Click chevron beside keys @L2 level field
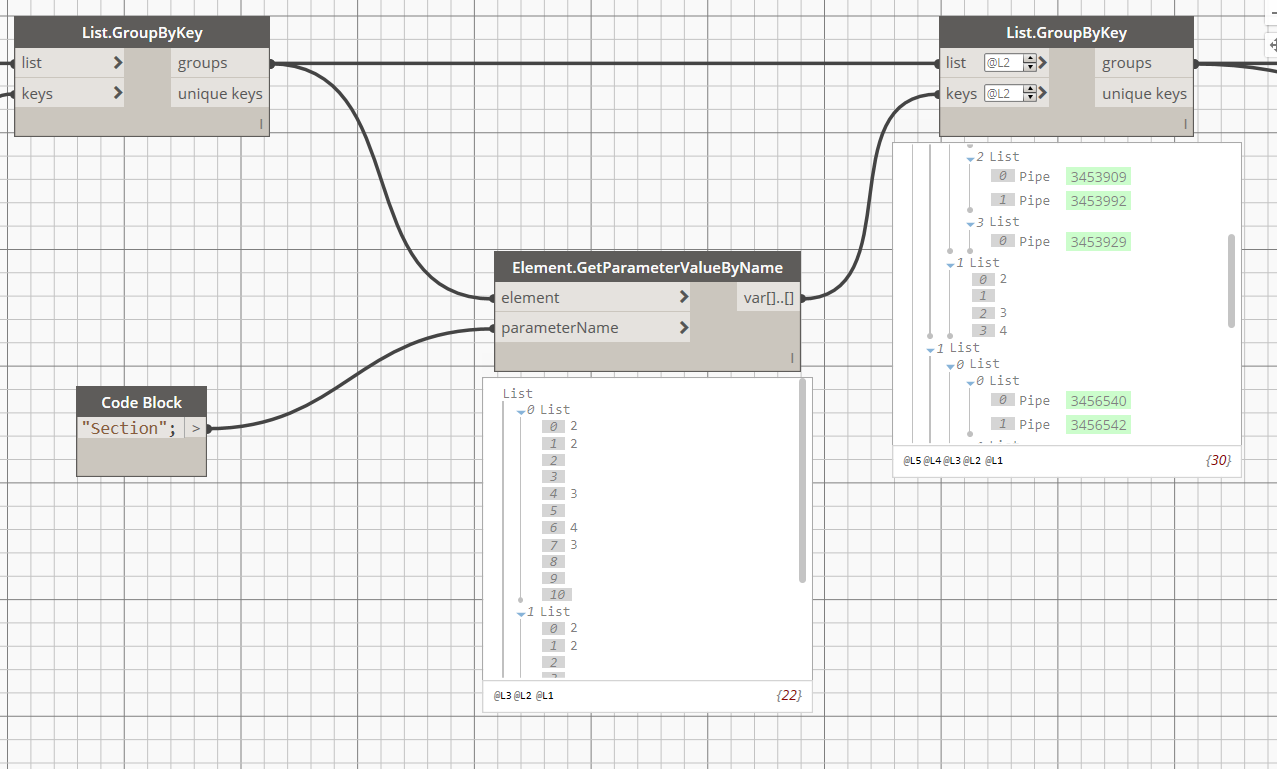The width and height of the screenshot is (1277, 769). [x=1042, y=94]
